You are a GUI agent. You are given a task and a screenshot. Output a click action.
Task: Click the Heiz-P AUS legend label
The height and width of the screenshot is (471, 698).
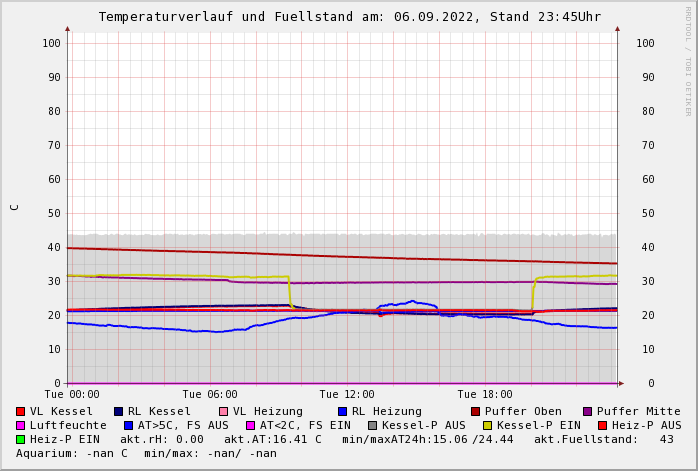pyautogui.click(x=646, y=425)
